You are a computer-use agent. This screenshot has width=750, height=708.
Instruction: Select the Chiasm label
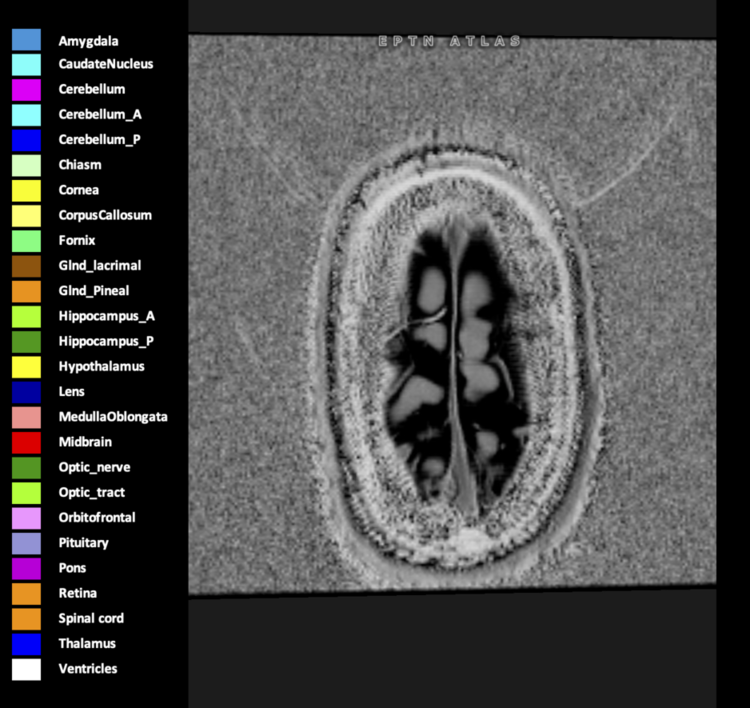pyautogui.click(x=80, y=165)
